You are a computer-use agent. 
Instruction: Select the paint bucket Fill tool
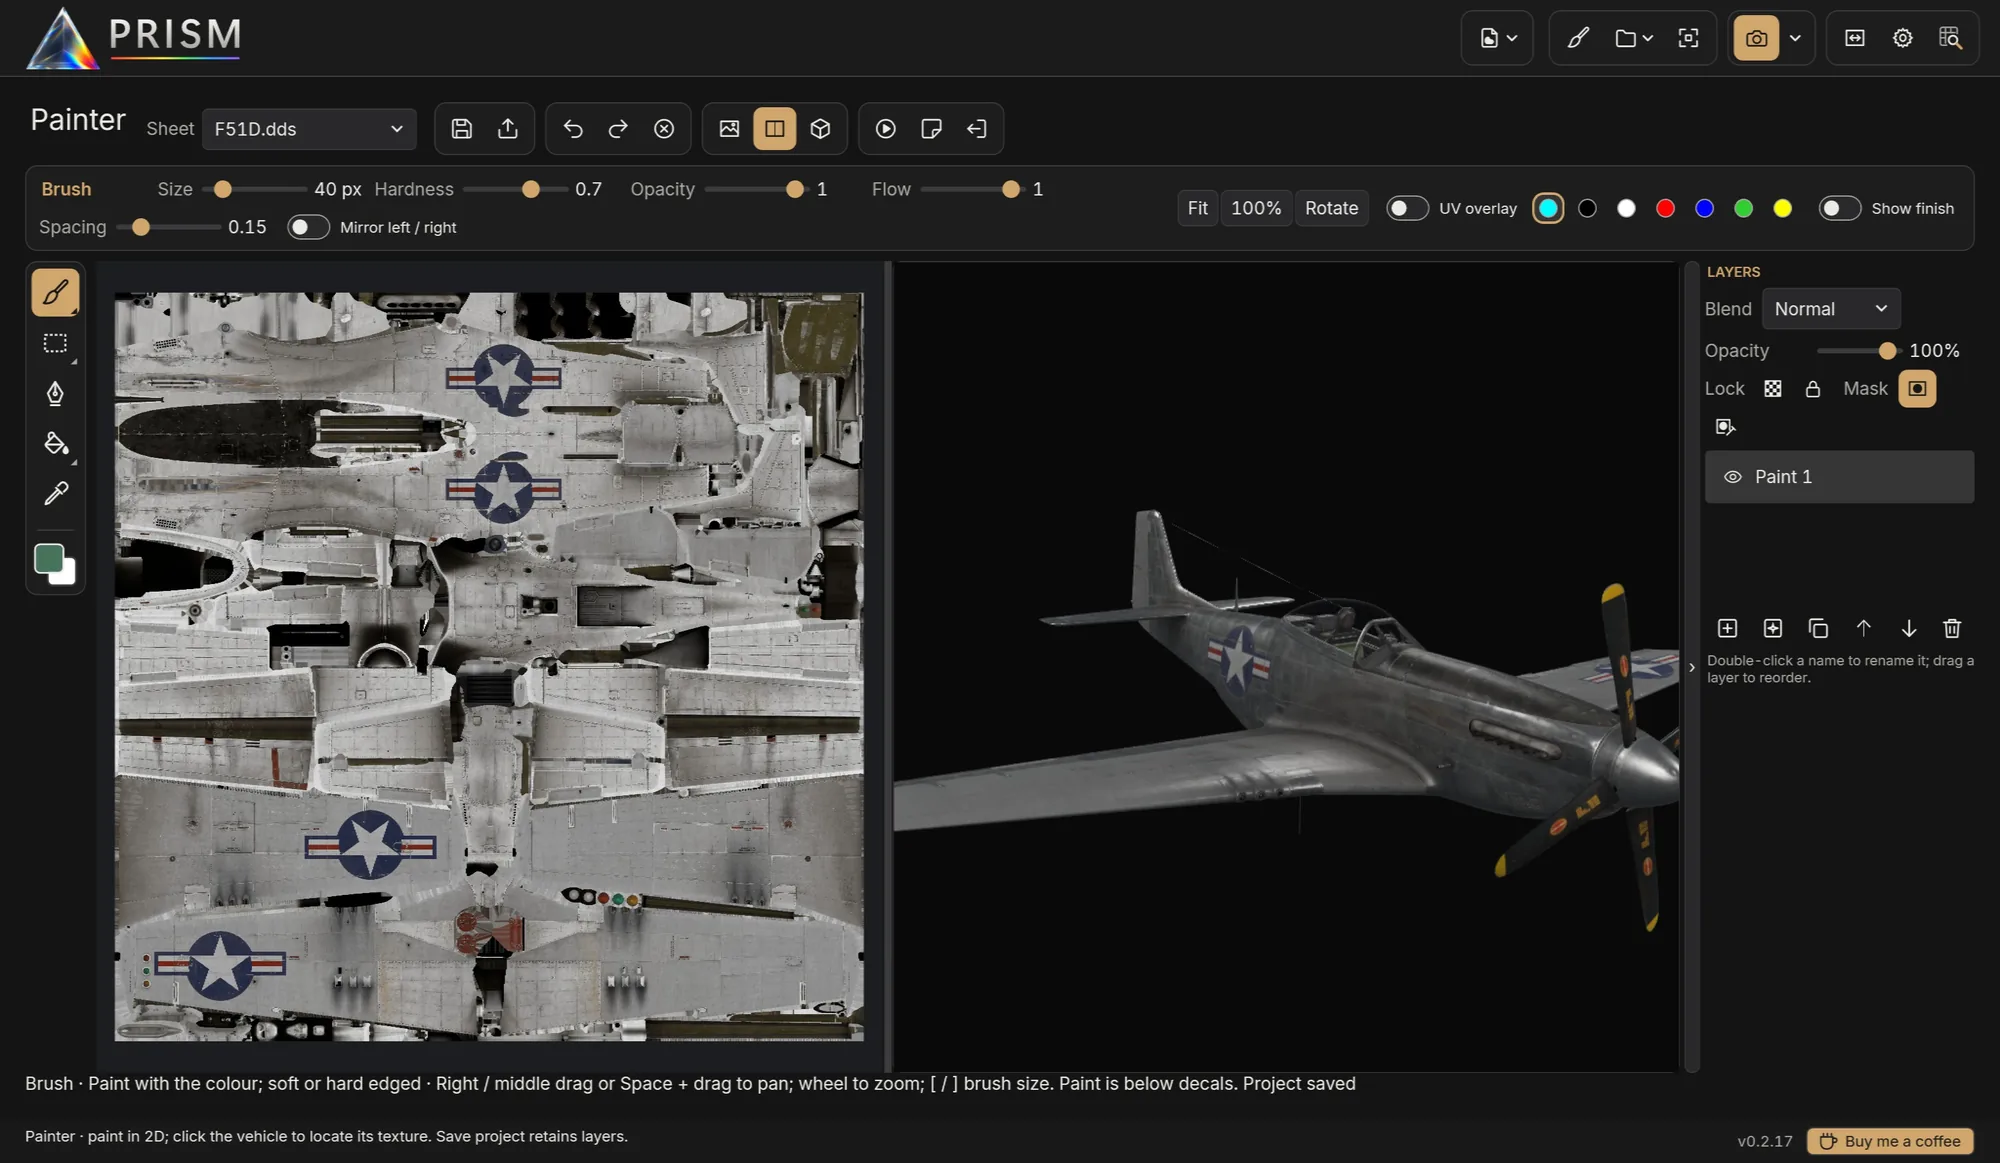(55, 443)
